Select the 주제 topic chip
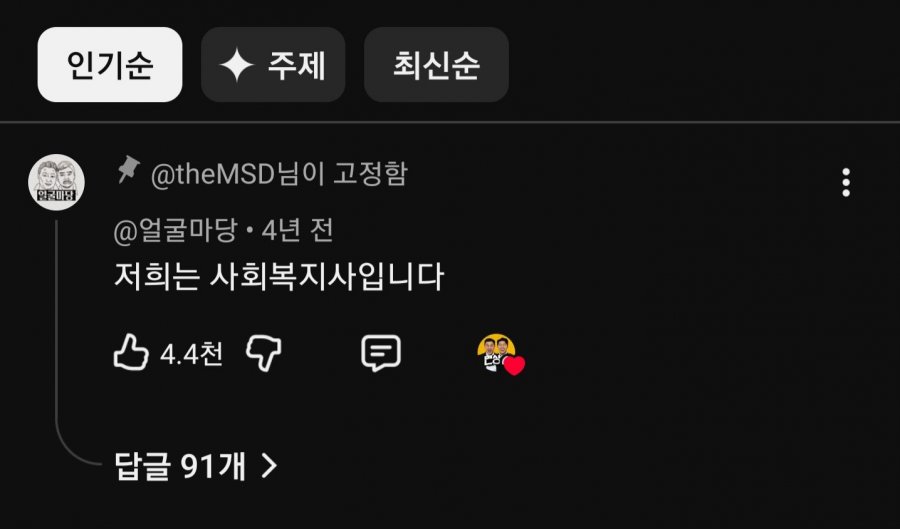Image resolution: width=900 pixels, height=529 pixels. click(273, 64)
